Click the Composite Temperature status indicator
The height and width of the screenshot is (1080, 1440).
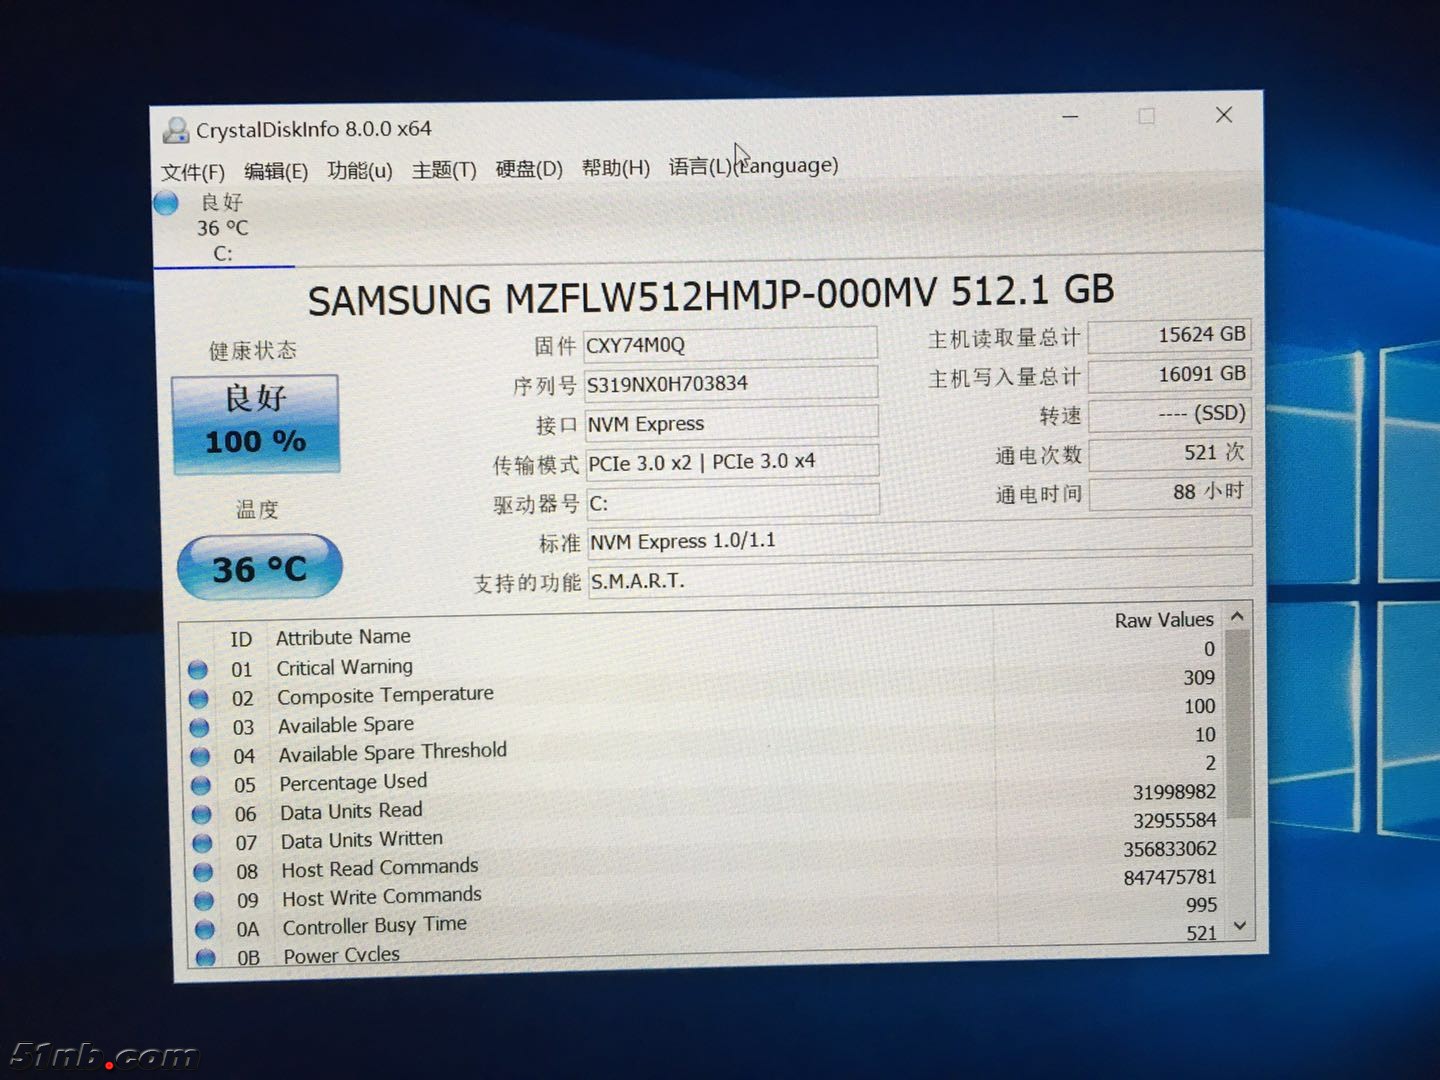click(x=199, y=698)
